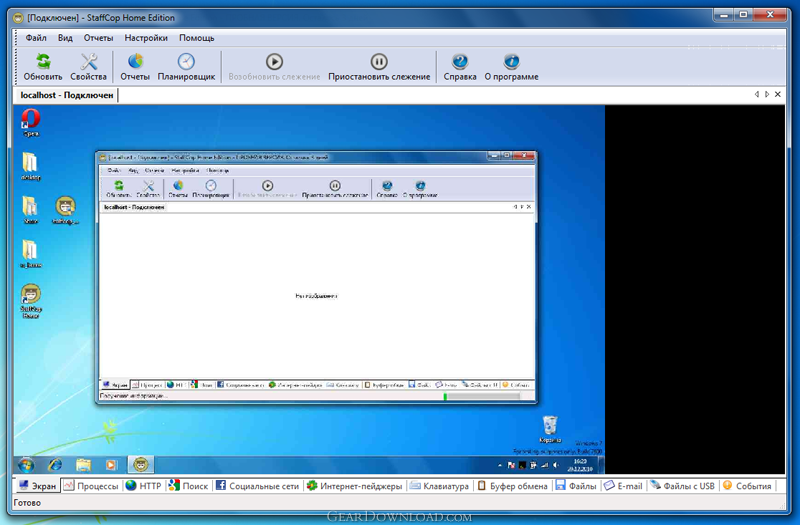This screenshot has width=800, height=525.
Task: Select the localhost - Подключен tab
Action: pos(67,95)
